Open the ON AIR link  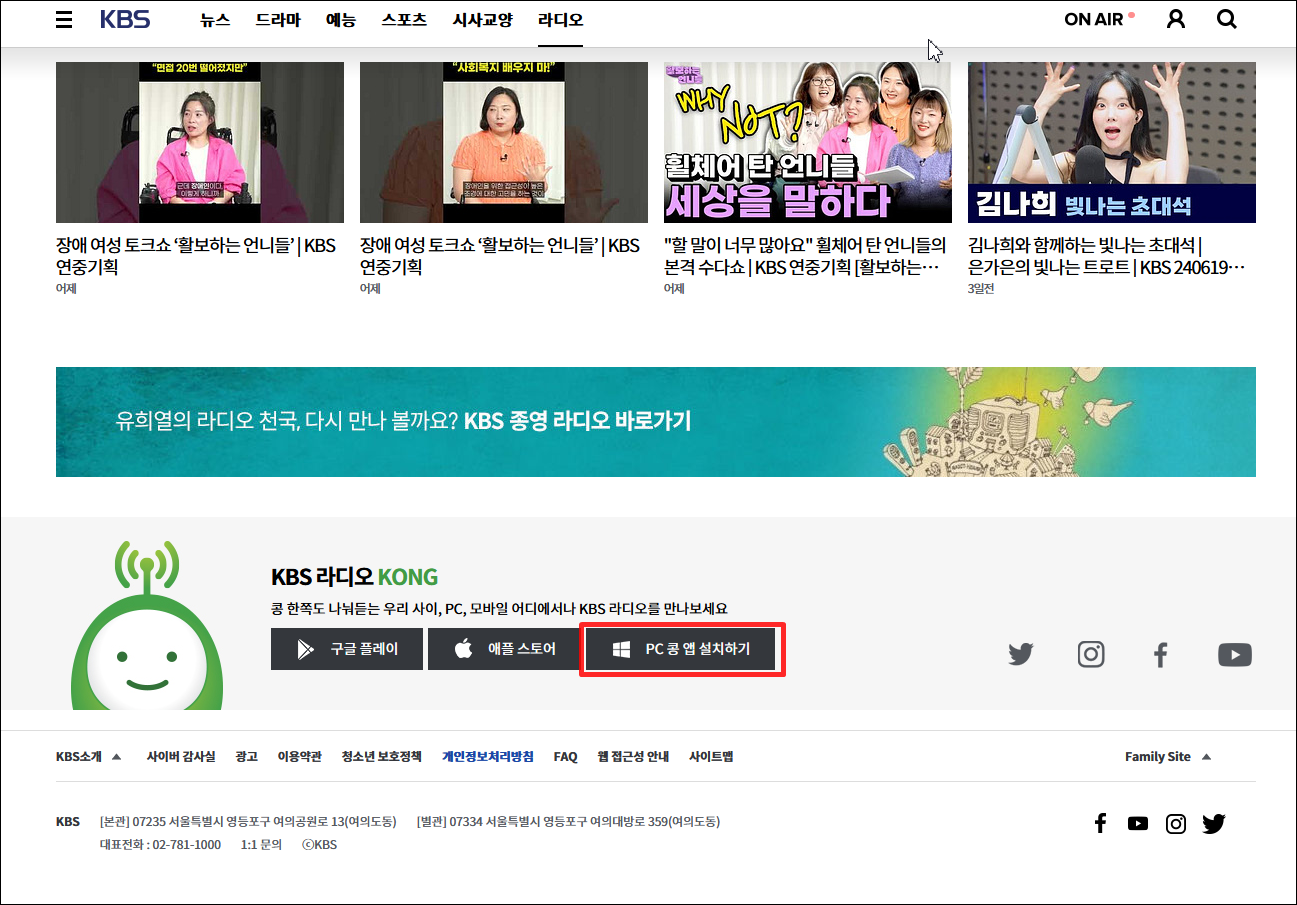coord(1099,19)
